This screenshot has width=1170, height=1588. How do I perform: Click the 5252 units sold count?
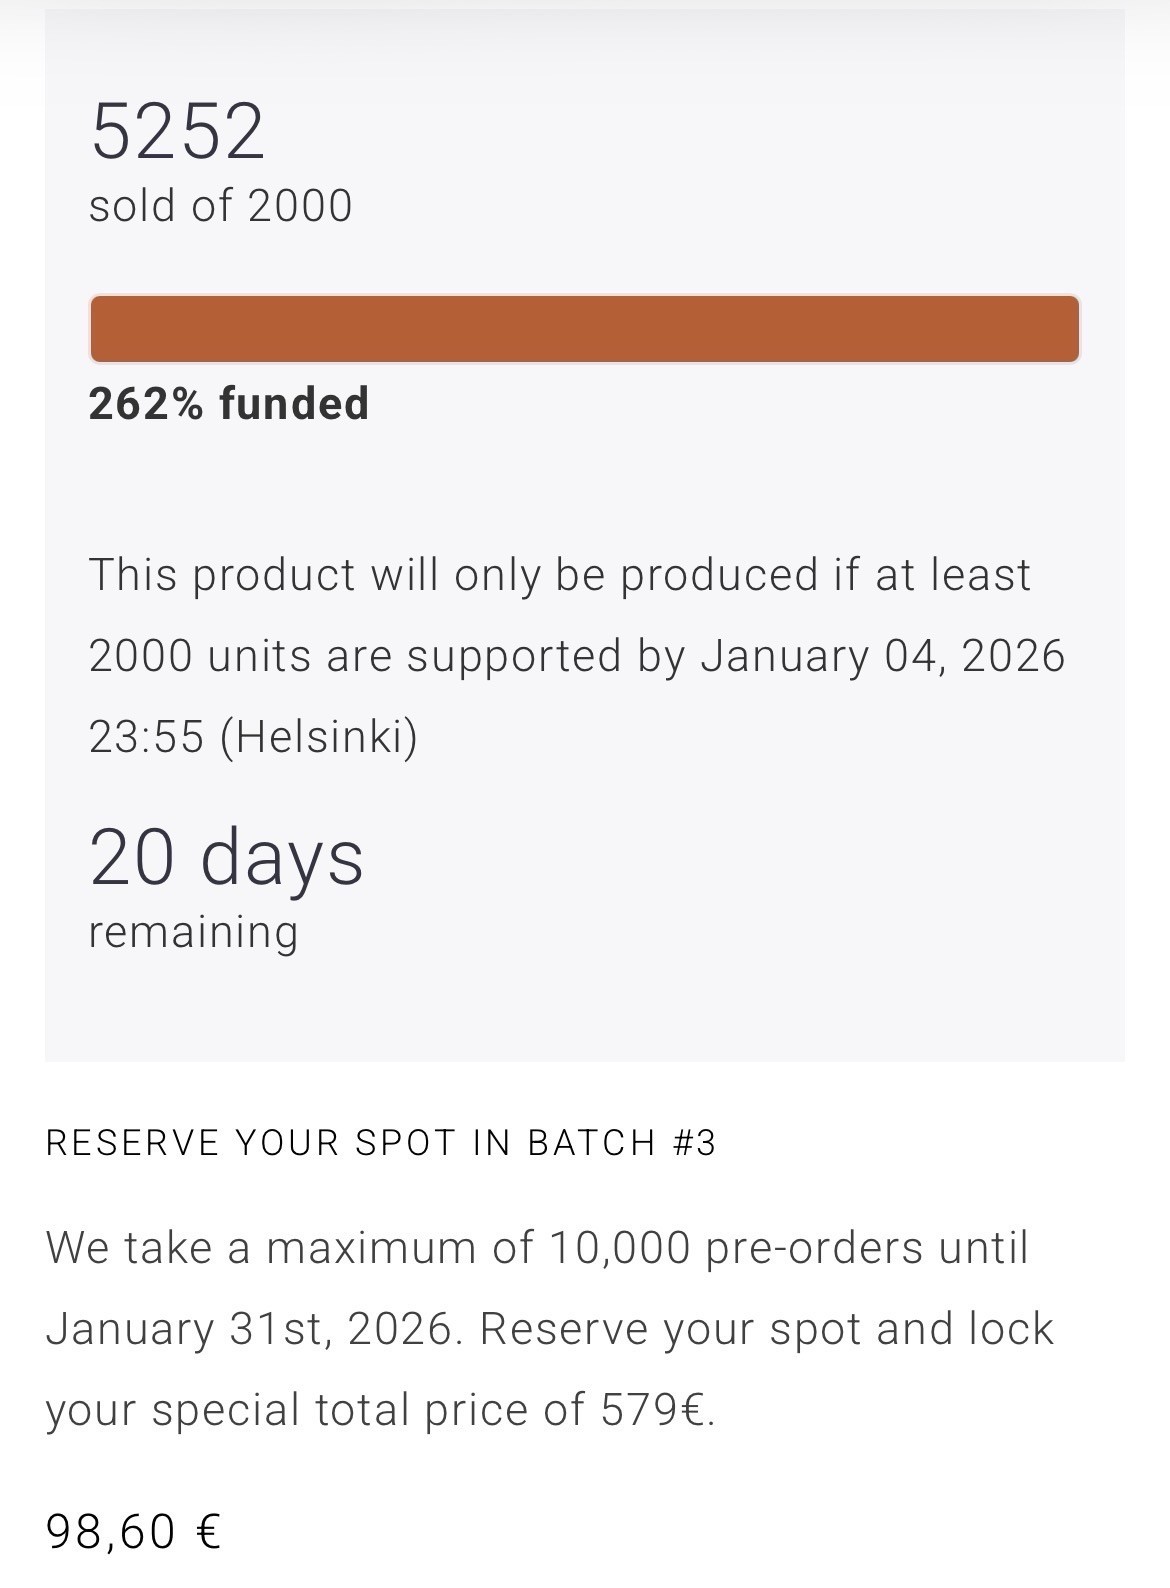pyautogui.click(x=177, y=131)
